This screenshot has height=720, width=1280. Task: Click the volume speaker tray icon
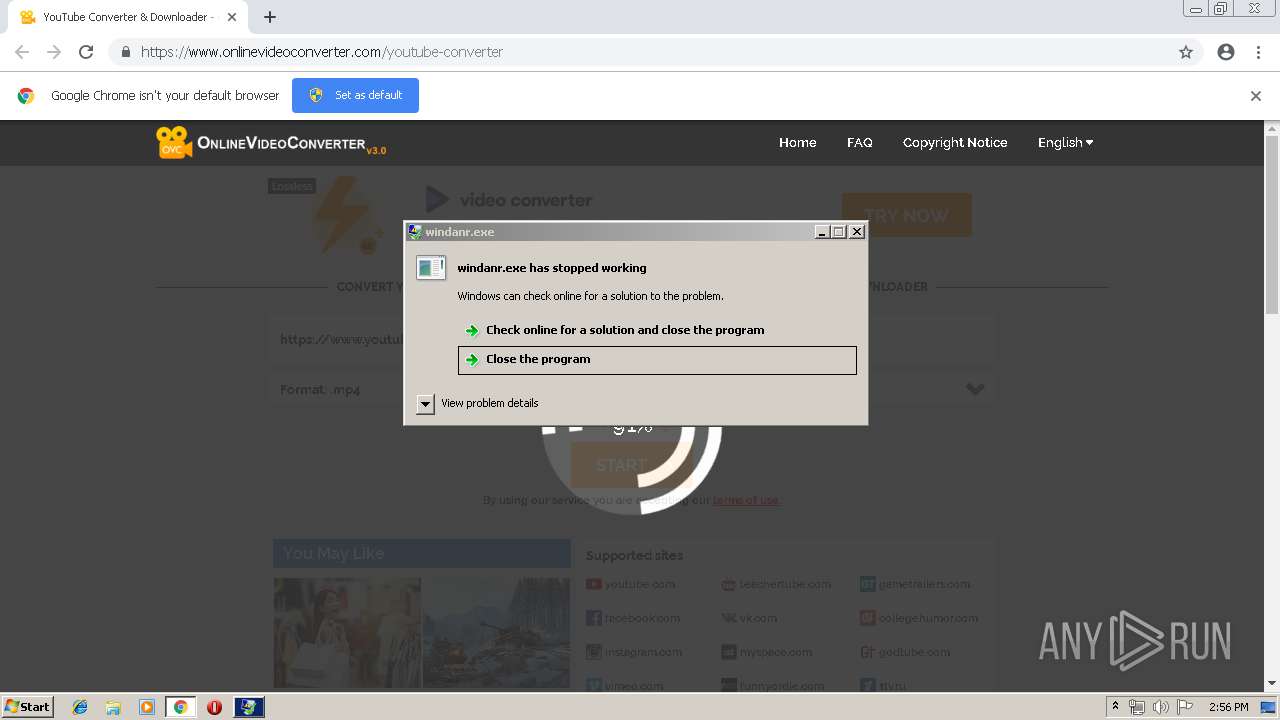point(1160,707)
